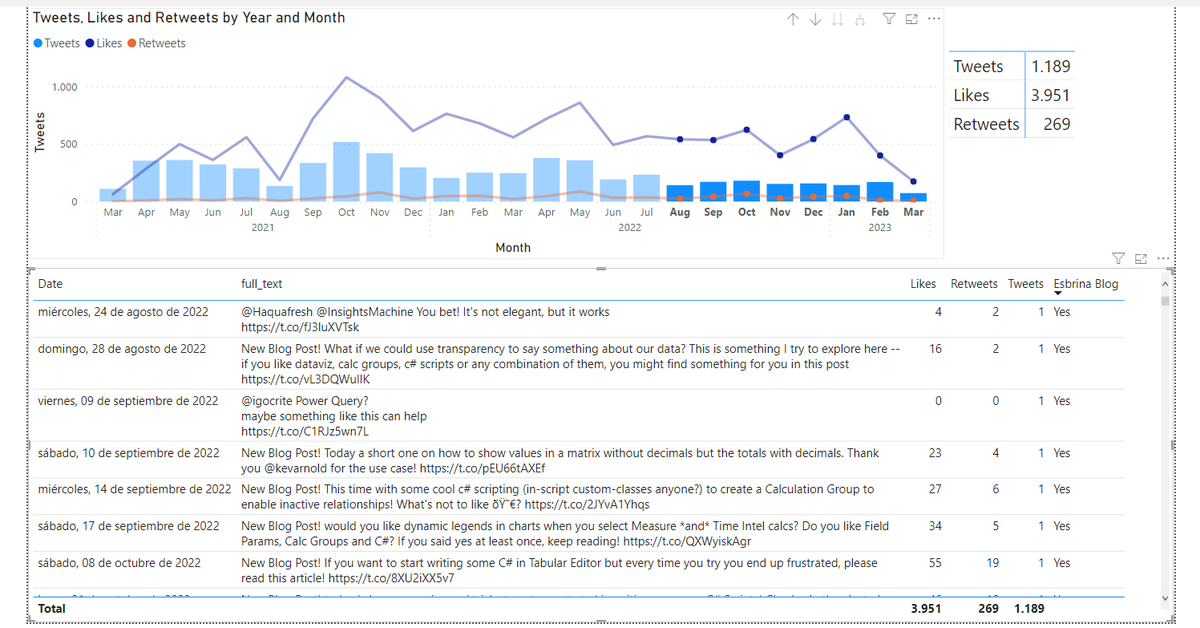The height and width of the screenshot is (628, 1200).
Task: Click tweet text starting '@igocrite Power Query?'
Action: coord(334,416)
